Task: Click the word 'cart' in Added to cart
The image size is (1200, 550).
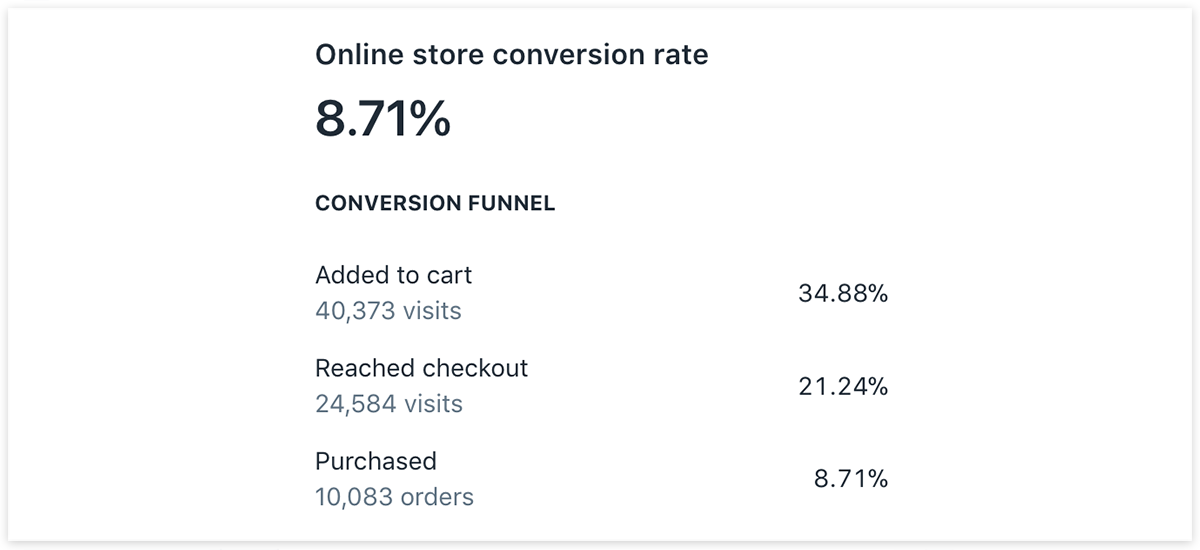Action: (x=450, y=275)
